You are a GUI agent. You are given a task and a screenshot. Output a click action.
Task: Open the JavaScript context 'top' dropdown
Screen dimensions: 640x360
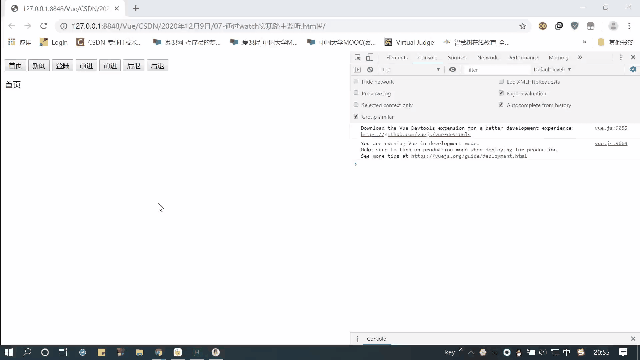(x=411, y=70)
